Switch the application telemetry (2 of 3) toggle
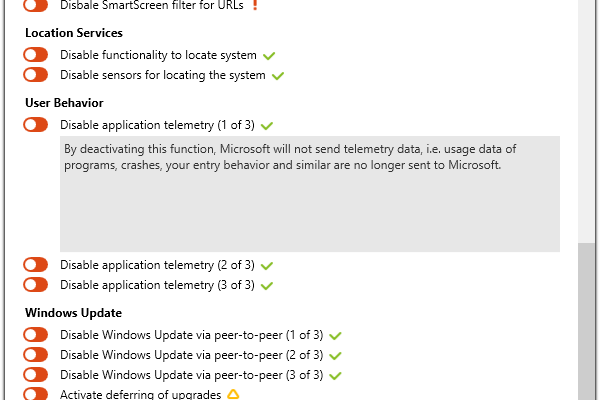 [x=36, y=265]
